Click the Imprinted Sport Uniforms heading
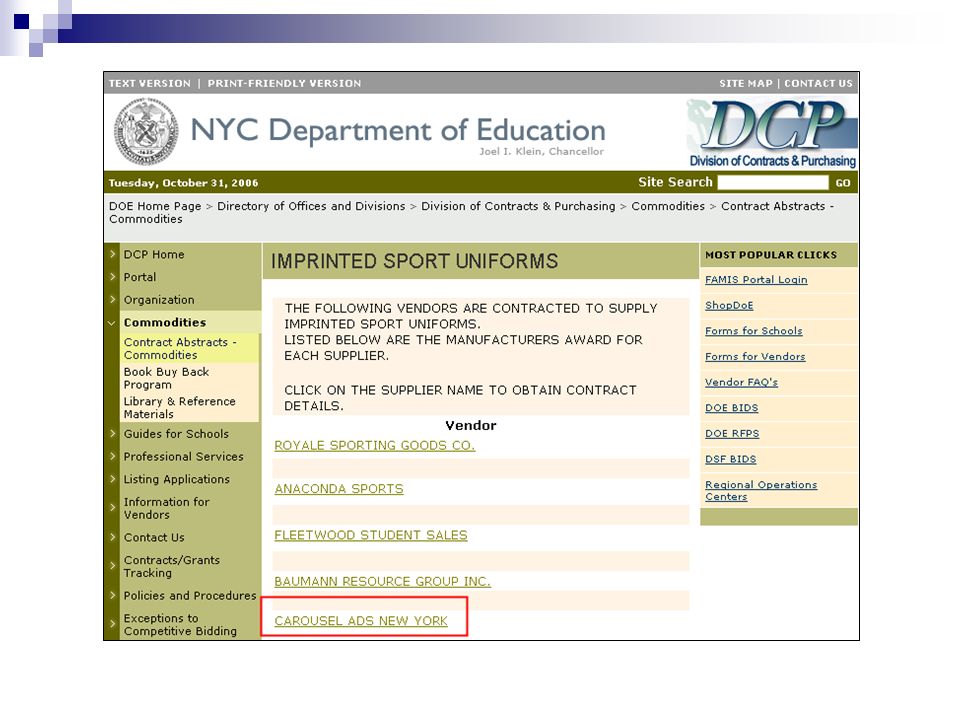 point(414,261)
